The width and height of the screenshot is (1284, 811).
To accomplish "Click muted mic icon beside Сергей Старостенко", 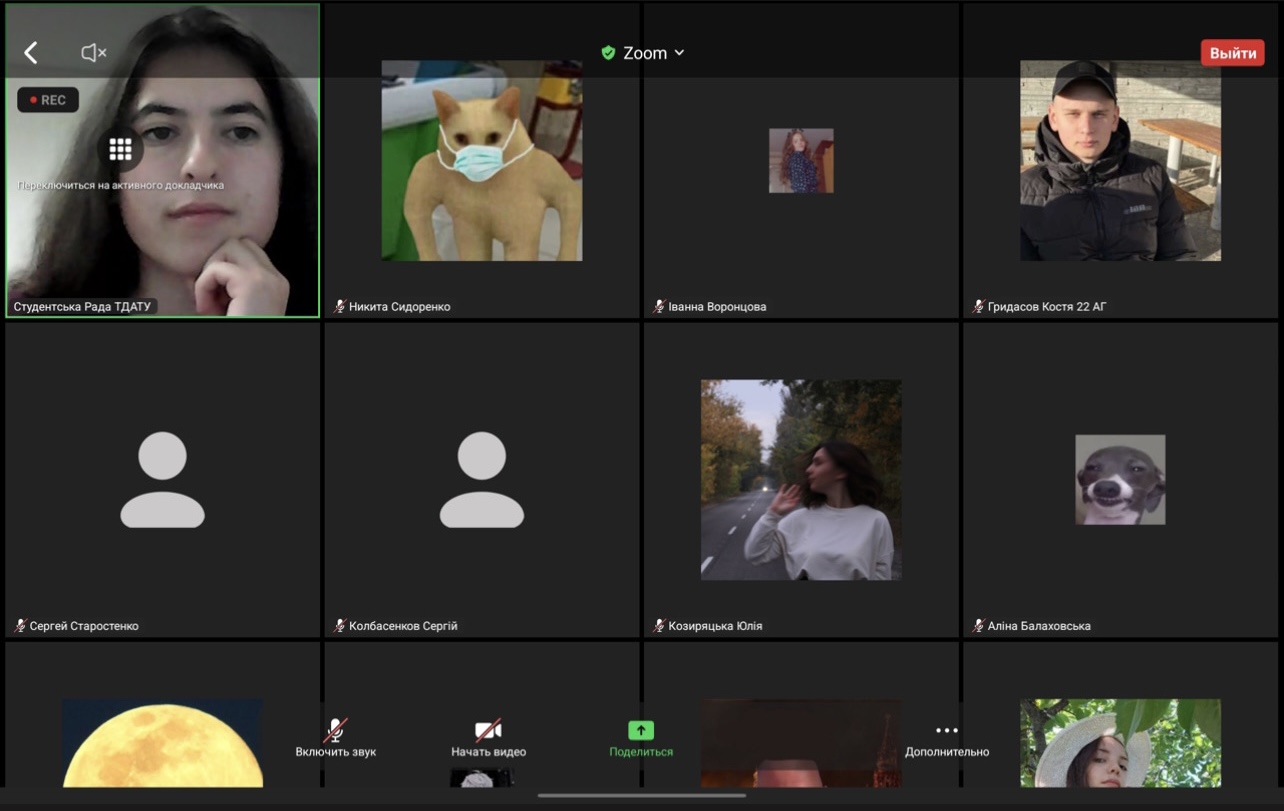I will coord(21,626).
